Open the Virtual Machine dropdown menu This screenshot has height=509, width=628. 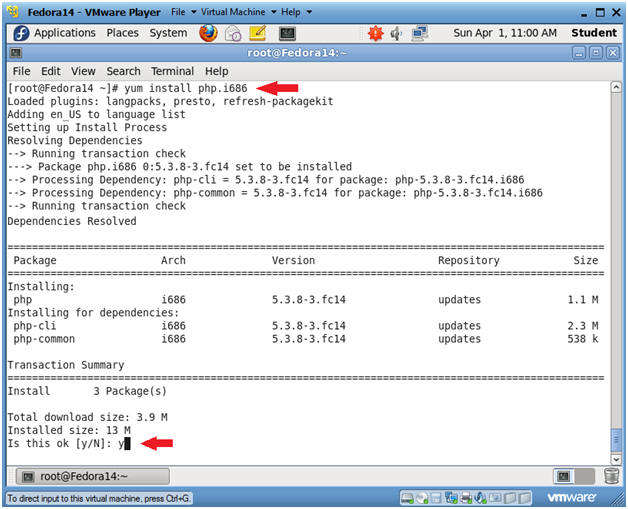click(238, 12)
